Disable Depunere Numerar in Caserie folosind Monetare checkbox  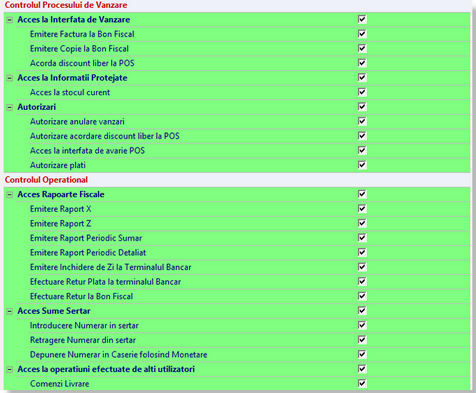(362, 354)
